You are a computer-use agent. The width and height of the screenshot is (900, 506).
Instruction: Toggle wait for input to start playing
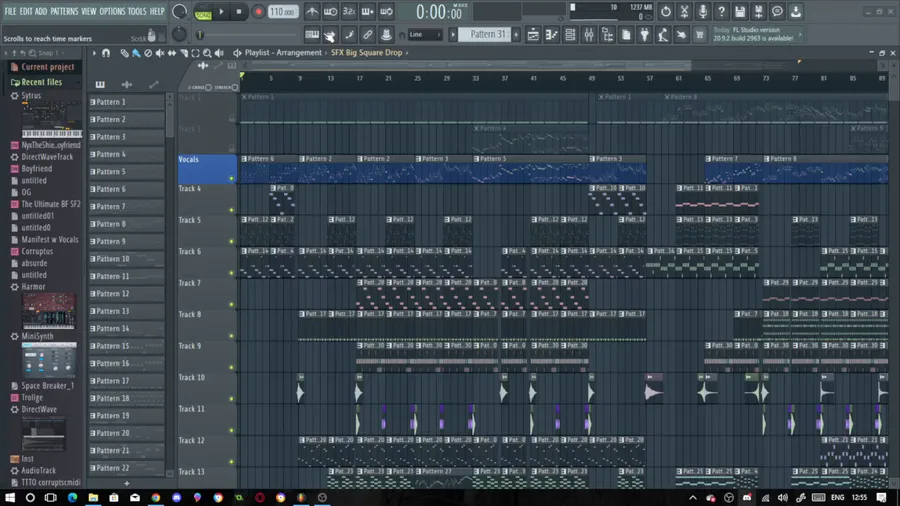331,11
